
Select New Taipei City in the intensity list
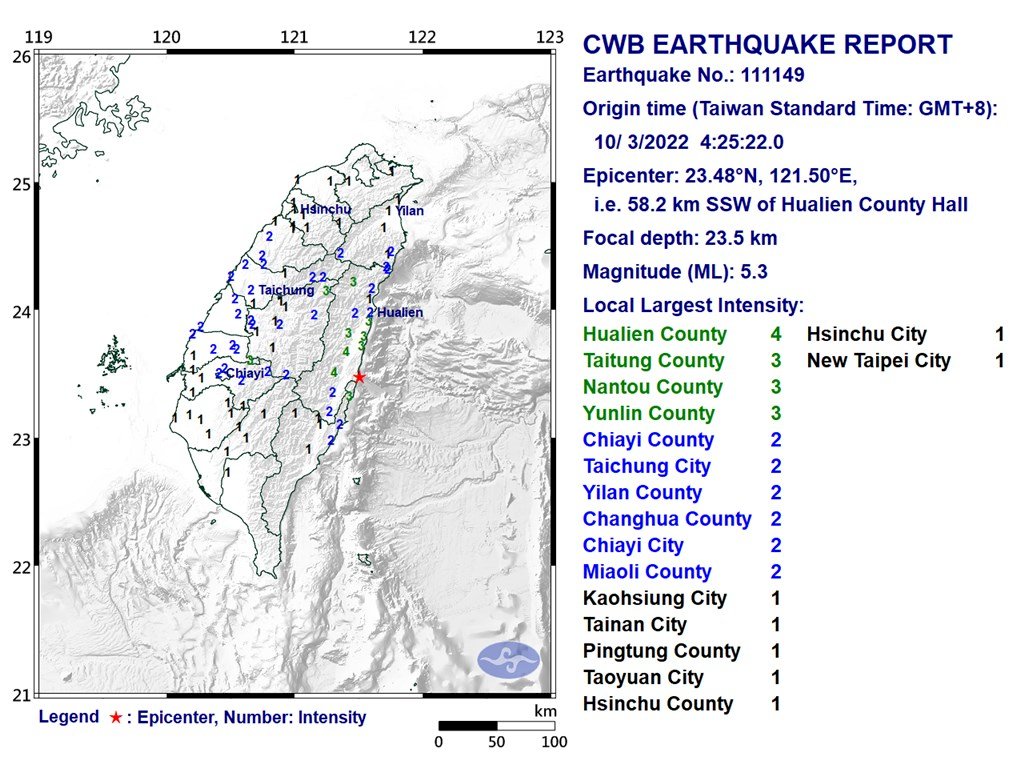click(x=878, y=360)
